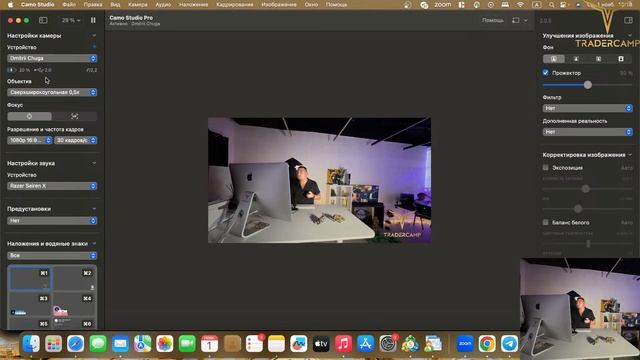Click the exposure compensation slider knob
Image resolution: width=640 pixels, height=360 pixels.
pos(586,189)
